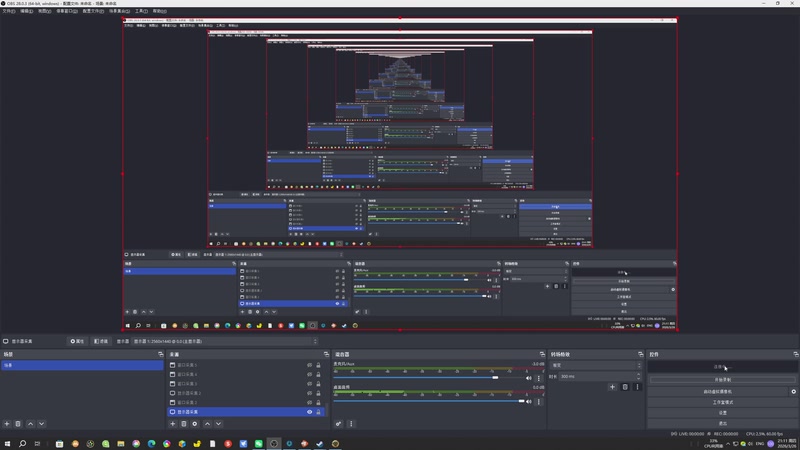Open the transition type dropdown

tap(595, 365)
